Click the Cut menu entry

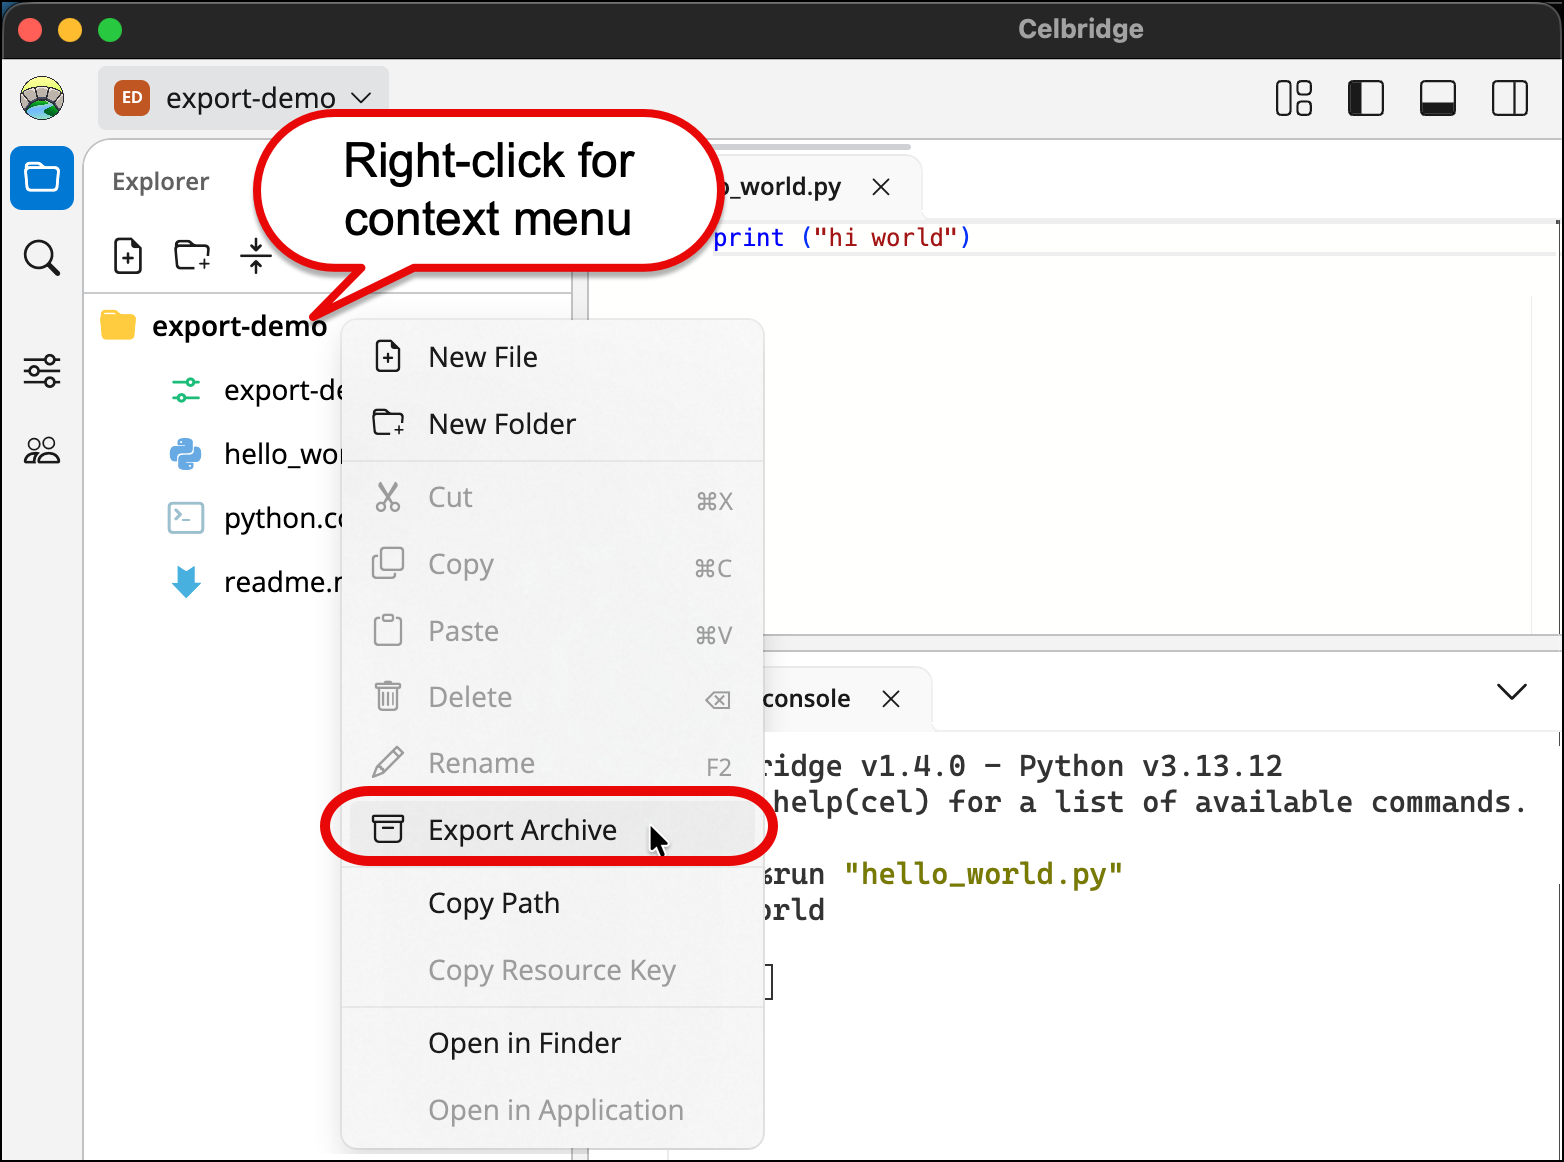click(x=553, y=497)
